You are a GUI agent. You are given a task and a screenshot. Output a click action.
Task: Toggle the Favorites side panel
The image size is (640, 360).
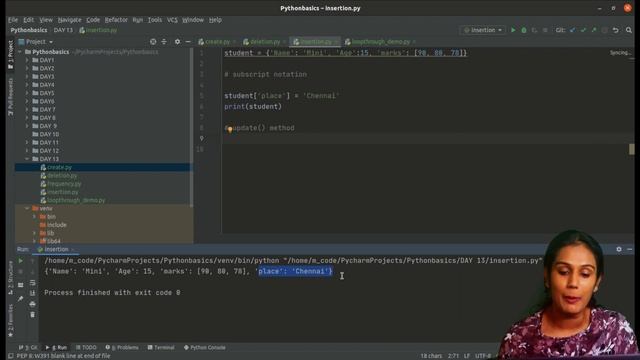click(11, 320)
